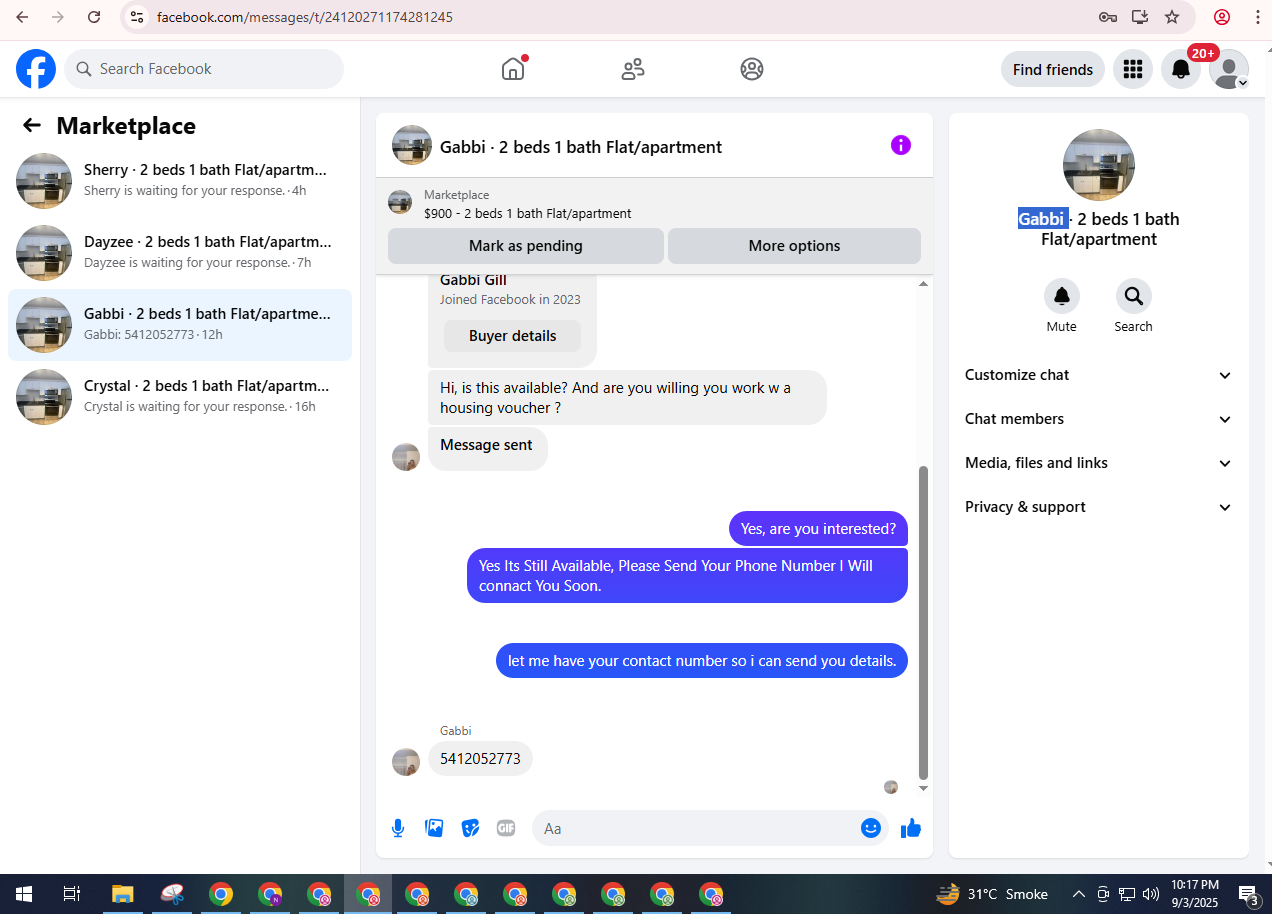Click chat scrollbar down arrow
Viewport: 1272px width, 914px height.
click(923, 789)
